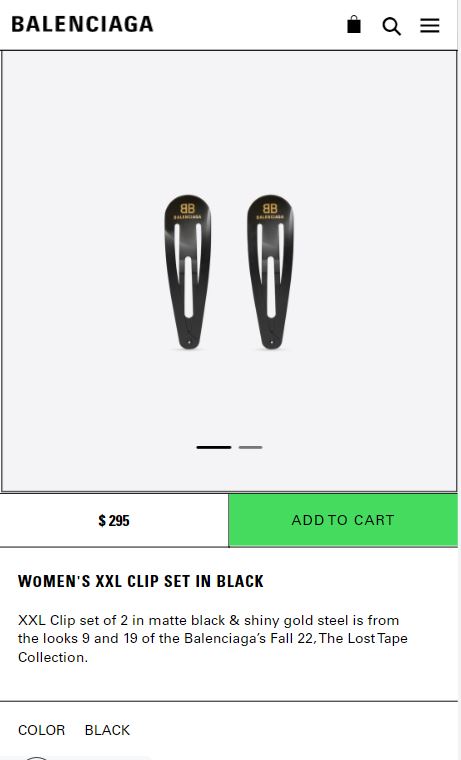Click the gold BB logo on right clip
Viewport: 461px width, 760px height.
pos(270,208)
